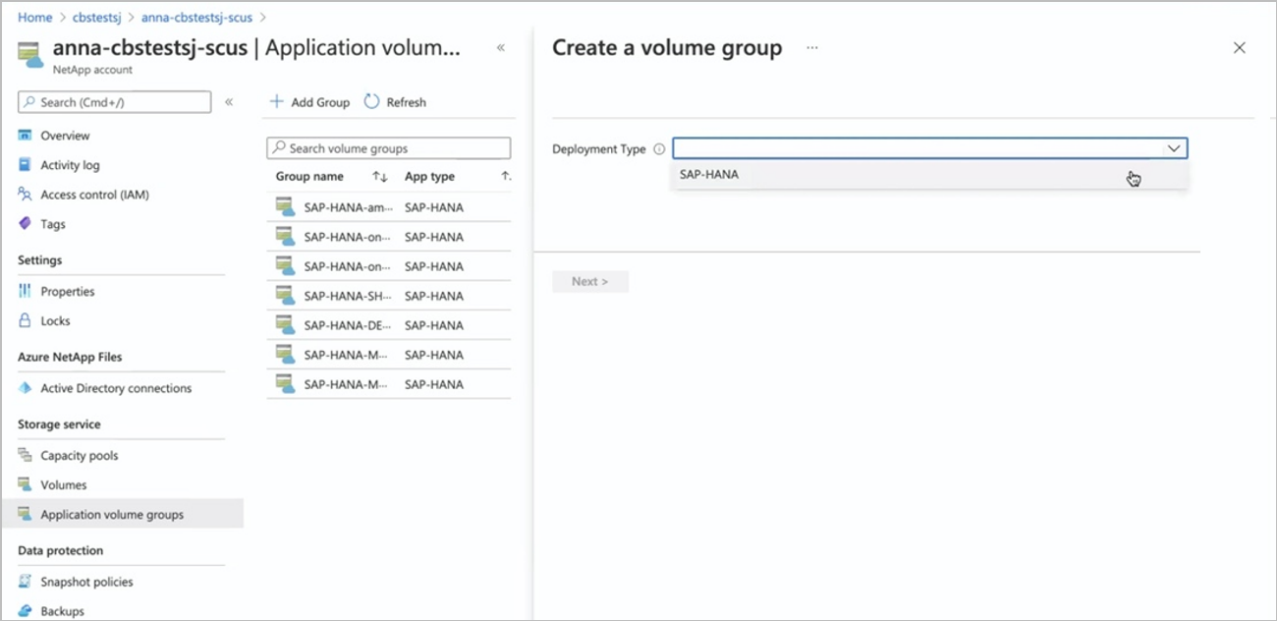Go to Overview in the sidebar
The image size is (1277, 621).
pos(65,136)
